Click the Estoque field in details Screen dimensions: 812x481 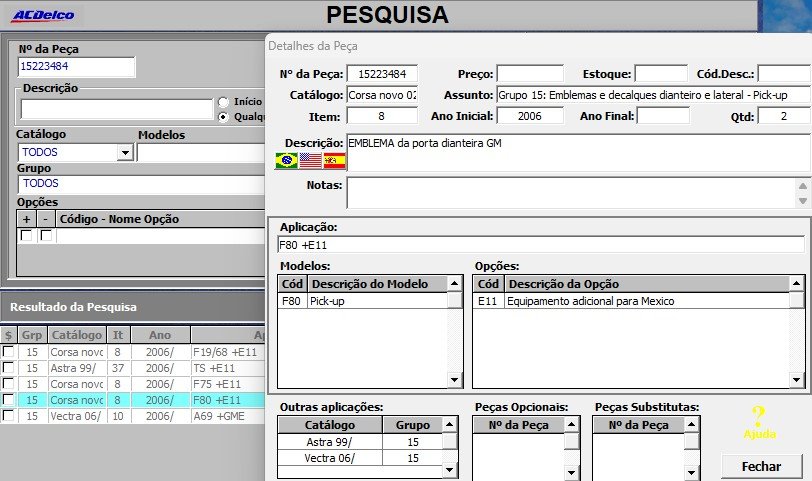pos(661,74)
